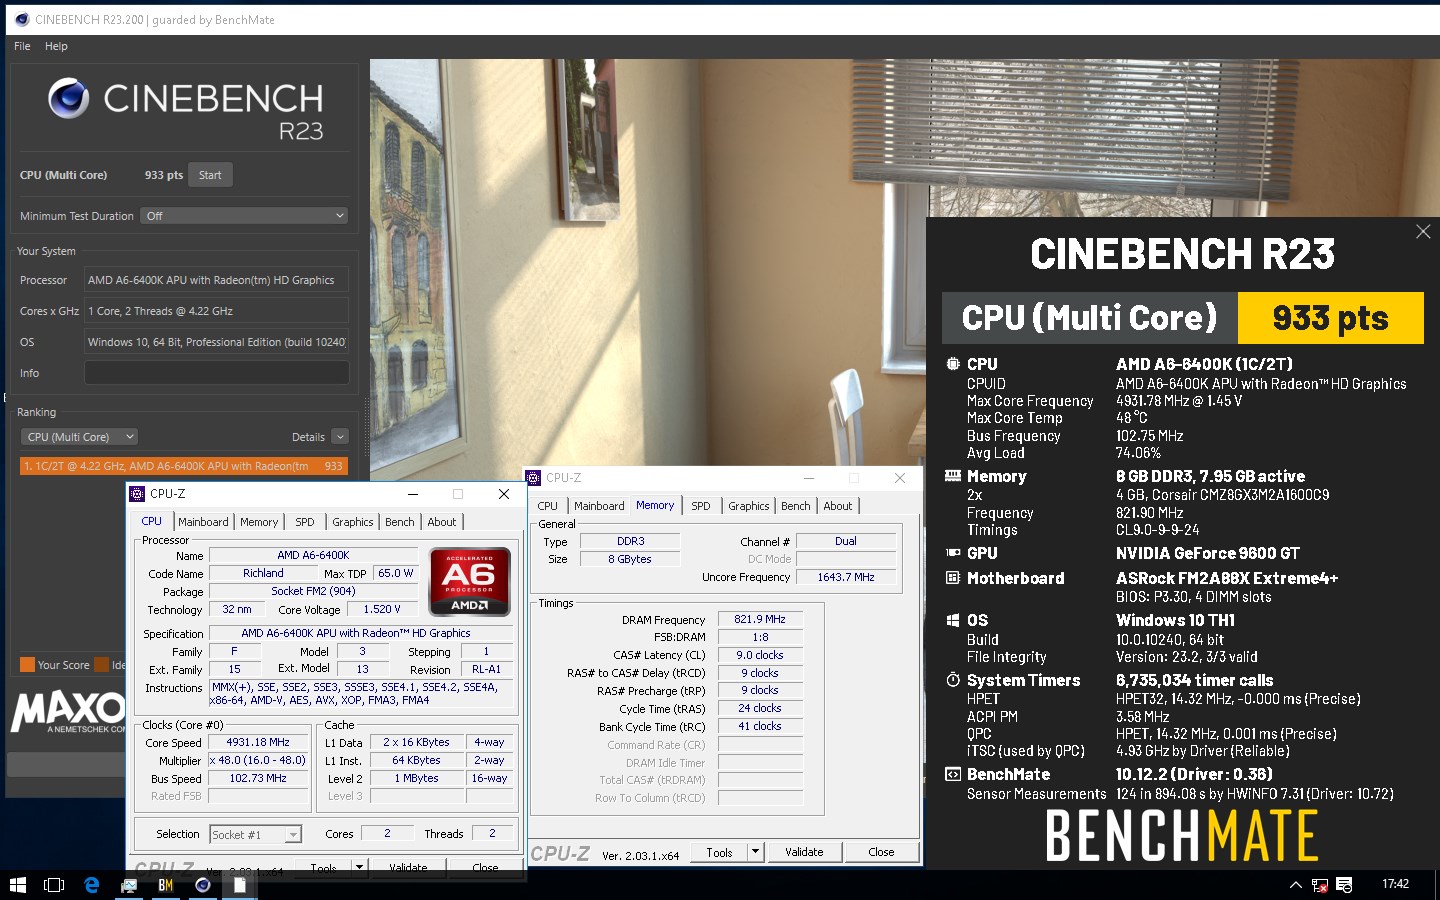Viewport: 1440px width, 900px height.
Task: Launch Microsoft Edge from the taskbar
Action: (91, 885)
